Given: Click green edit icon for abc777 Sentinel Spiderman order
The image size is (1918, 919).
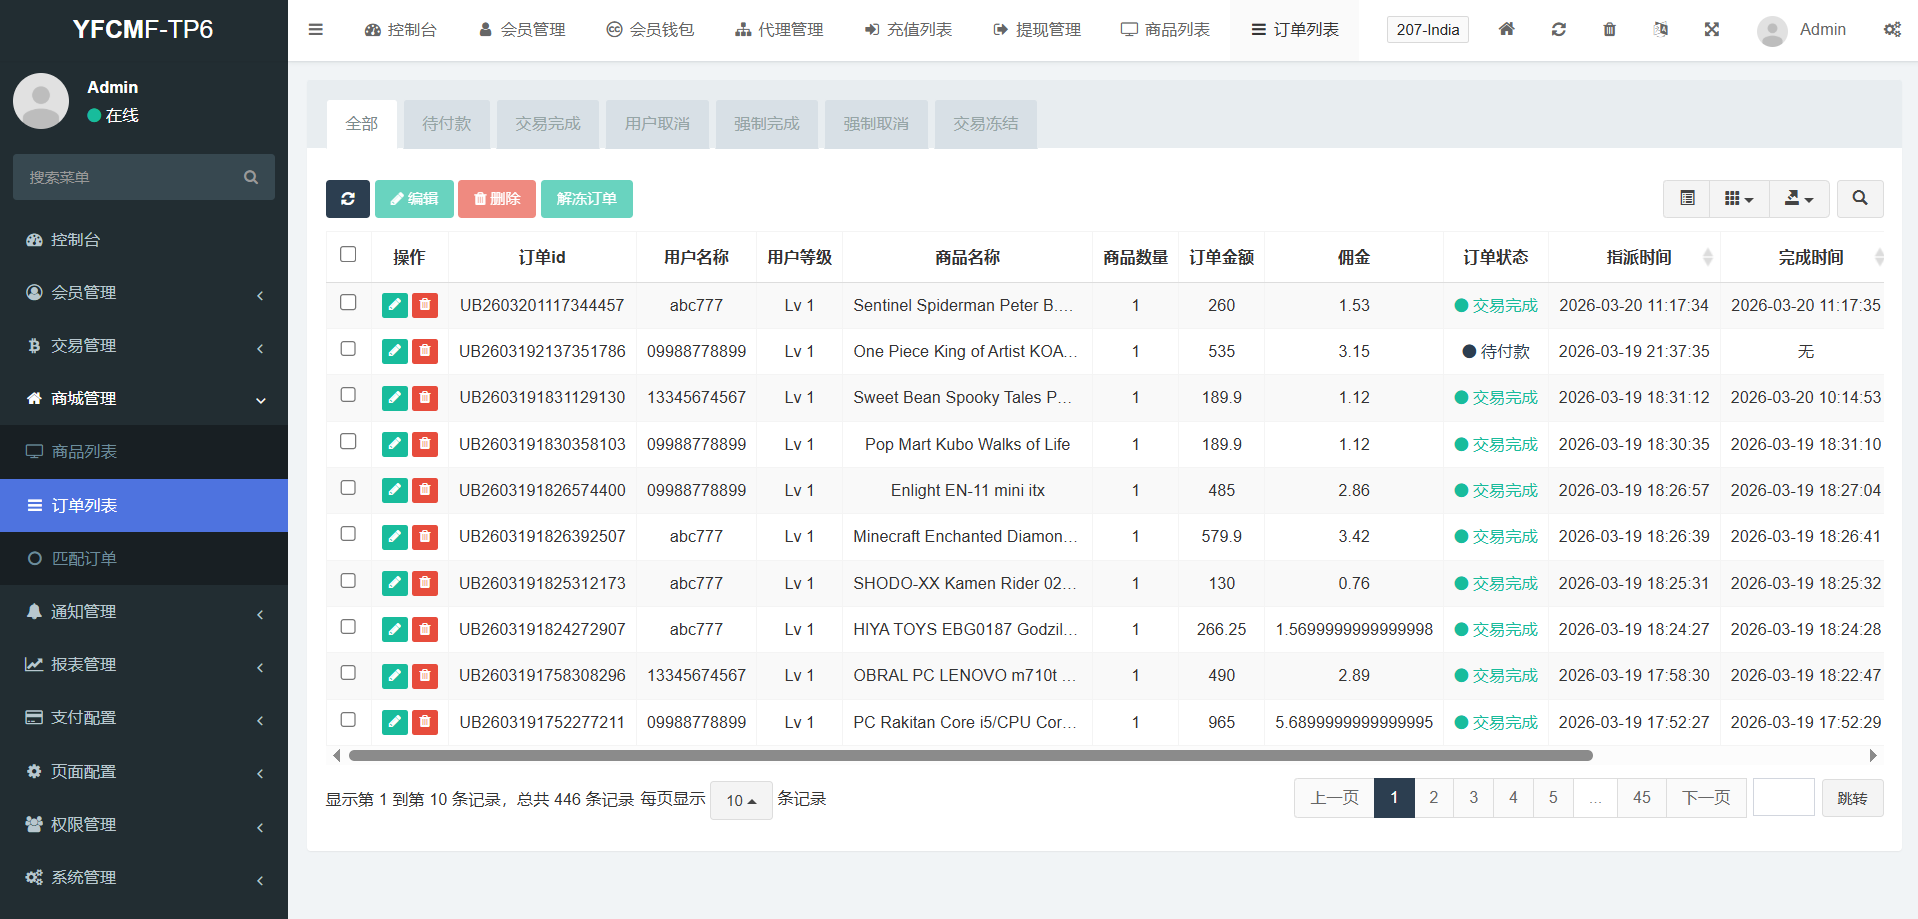Looking at the screenshot, I should tap(394, 306).
